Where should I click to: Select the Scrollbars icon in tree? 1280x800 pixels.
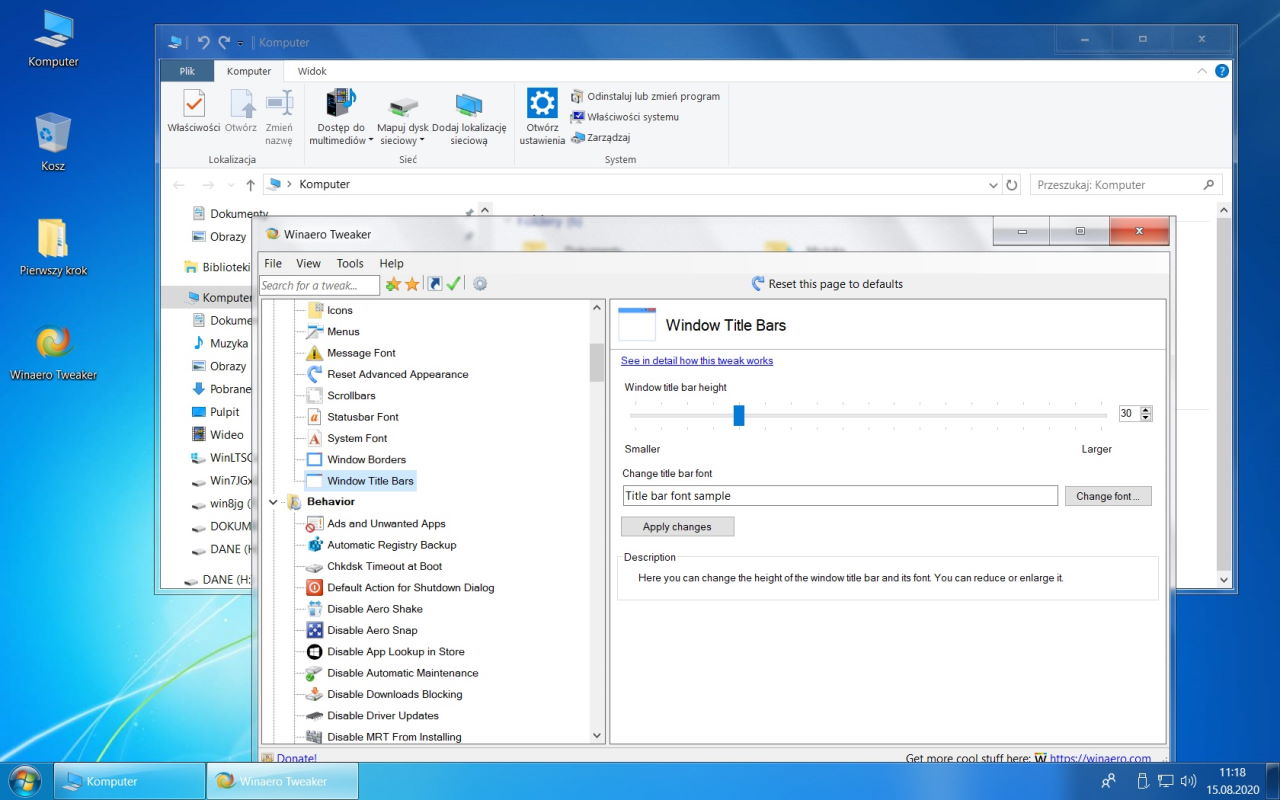click(315, 395)
